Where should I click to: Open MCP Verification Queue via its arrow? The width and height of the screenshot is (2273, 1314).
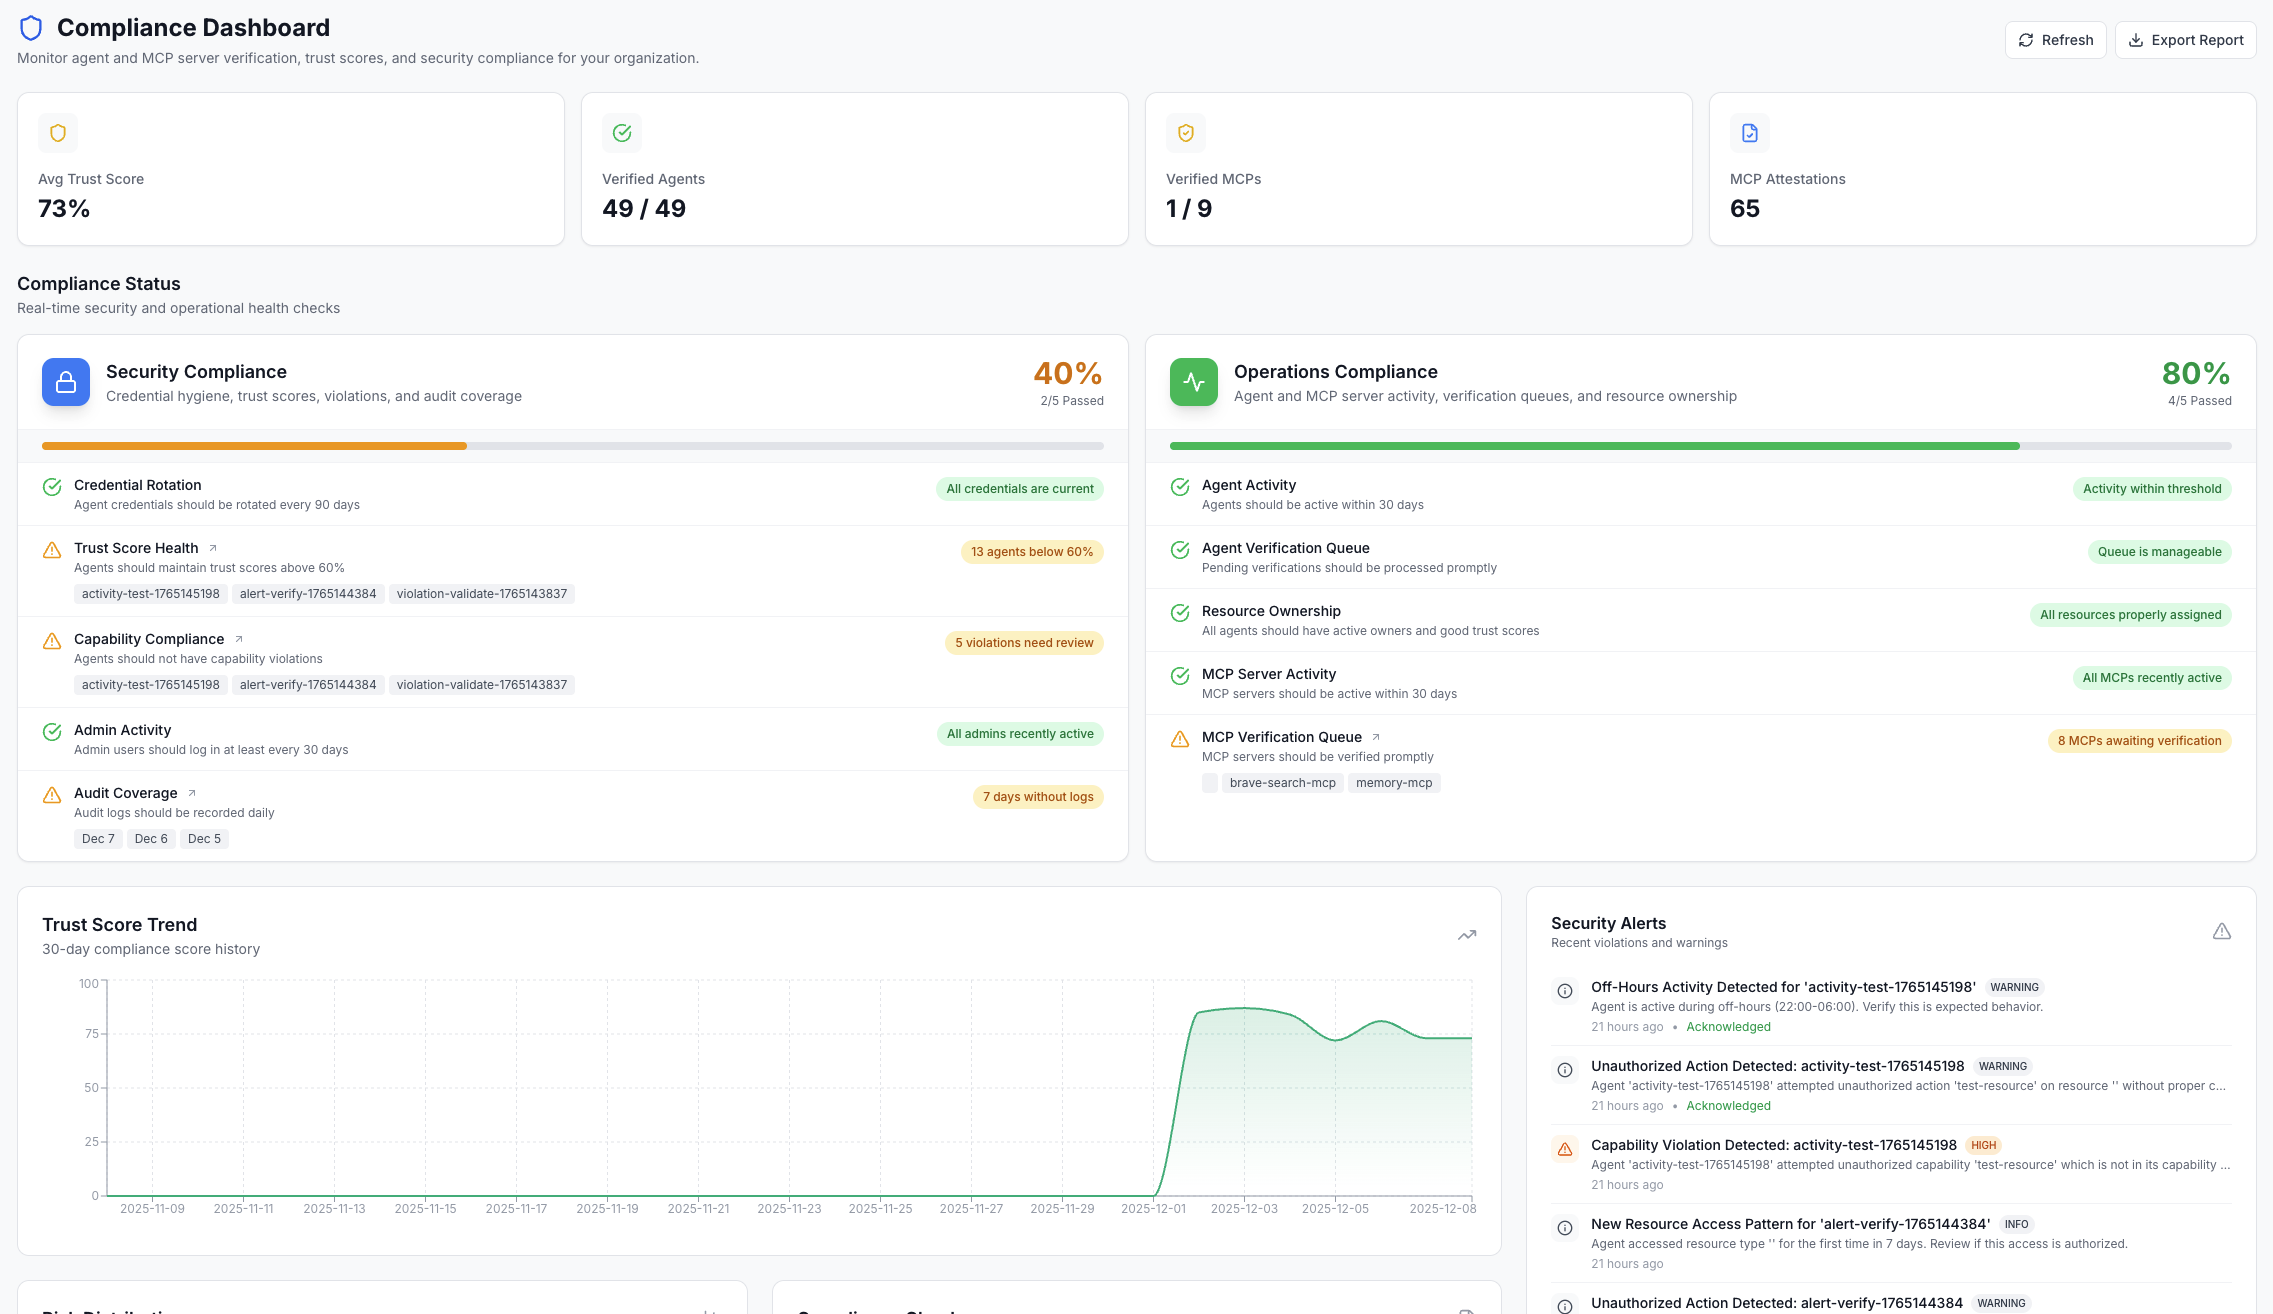pyautogui.click(x=1375, y=736)
